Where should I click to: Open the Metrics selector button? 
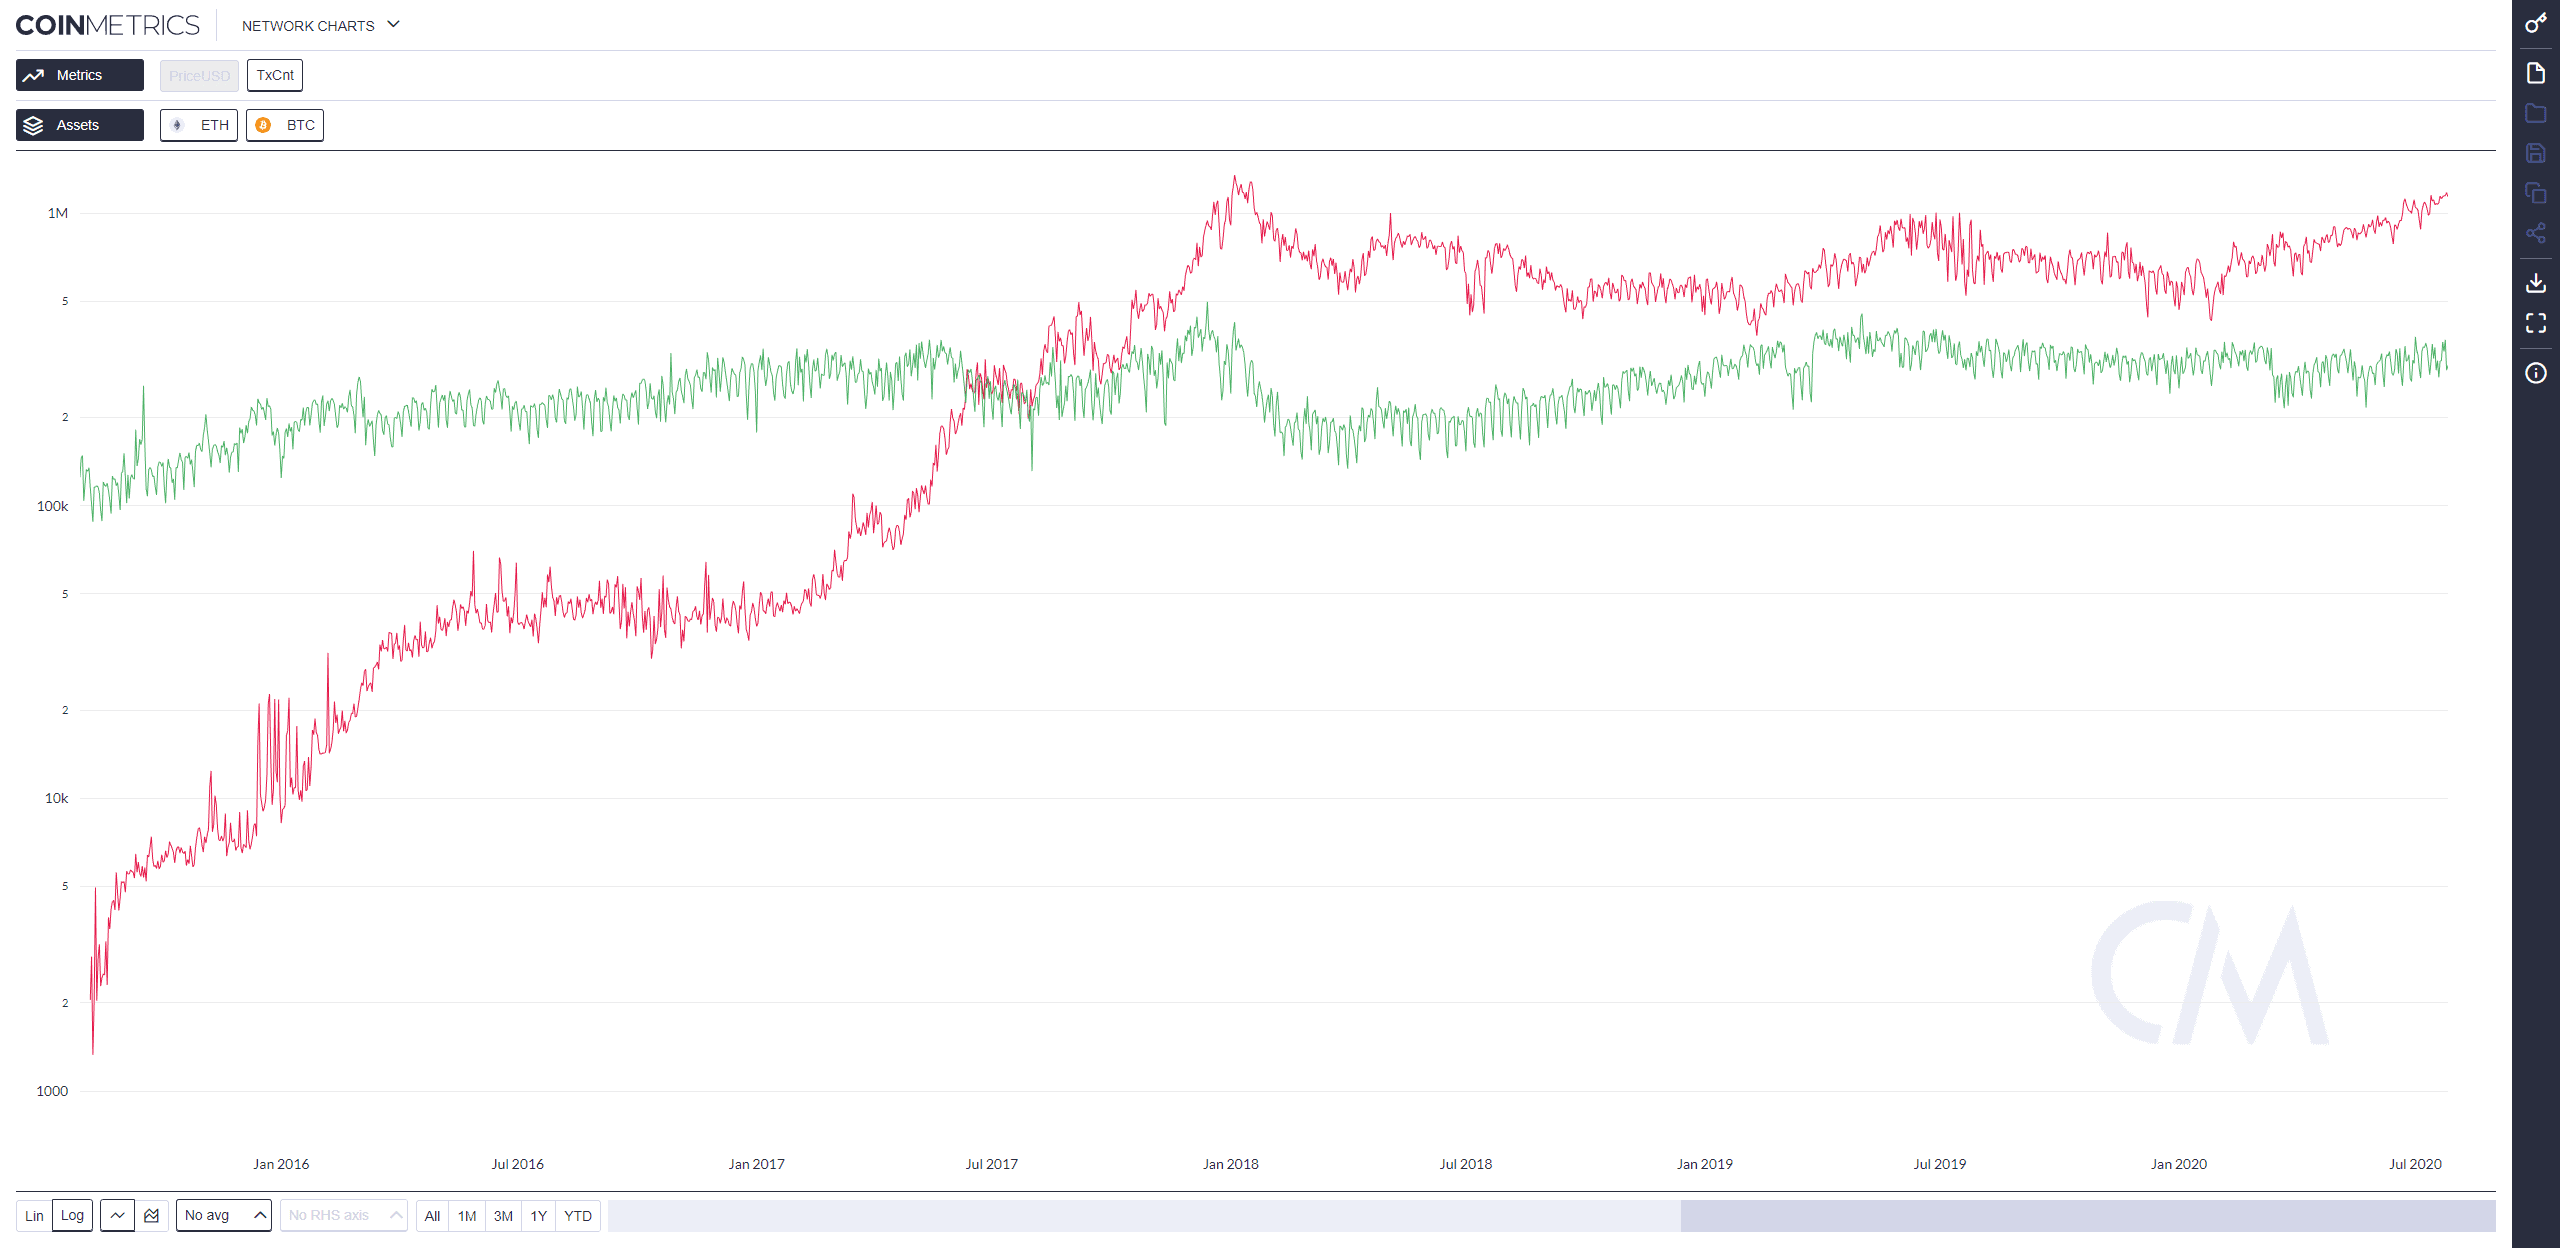[80, 75]
